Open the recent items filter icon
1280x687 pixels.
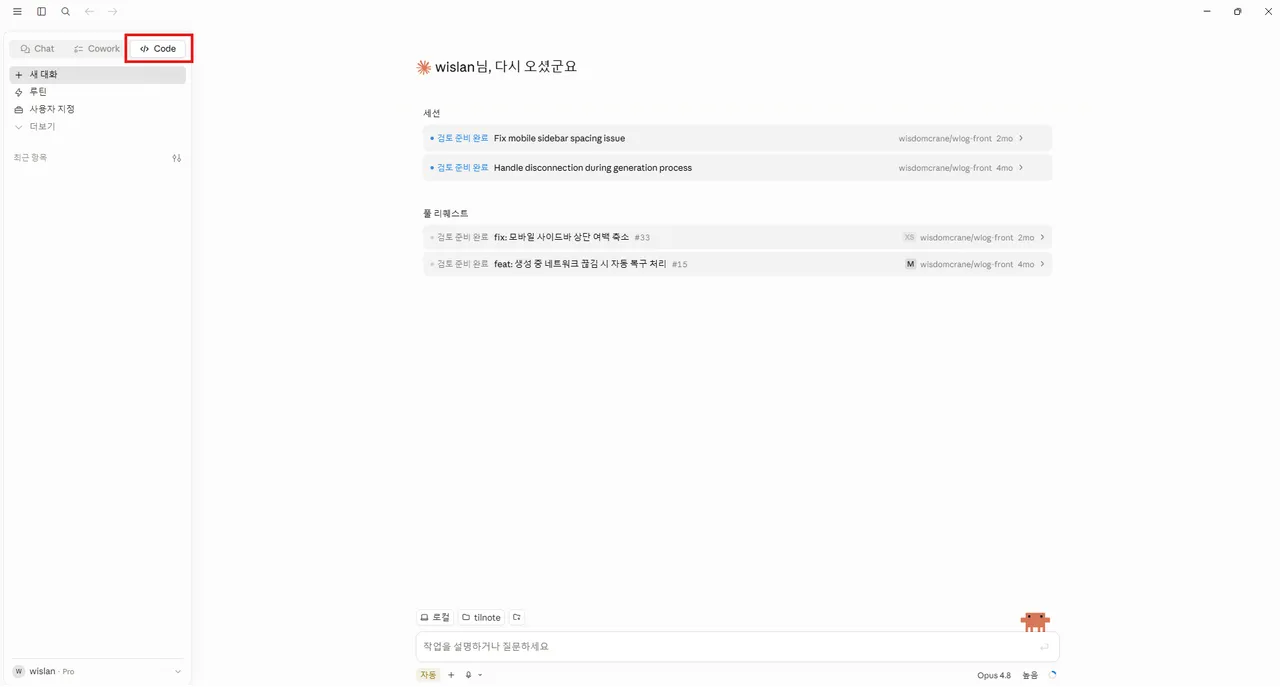click(177, 158)
